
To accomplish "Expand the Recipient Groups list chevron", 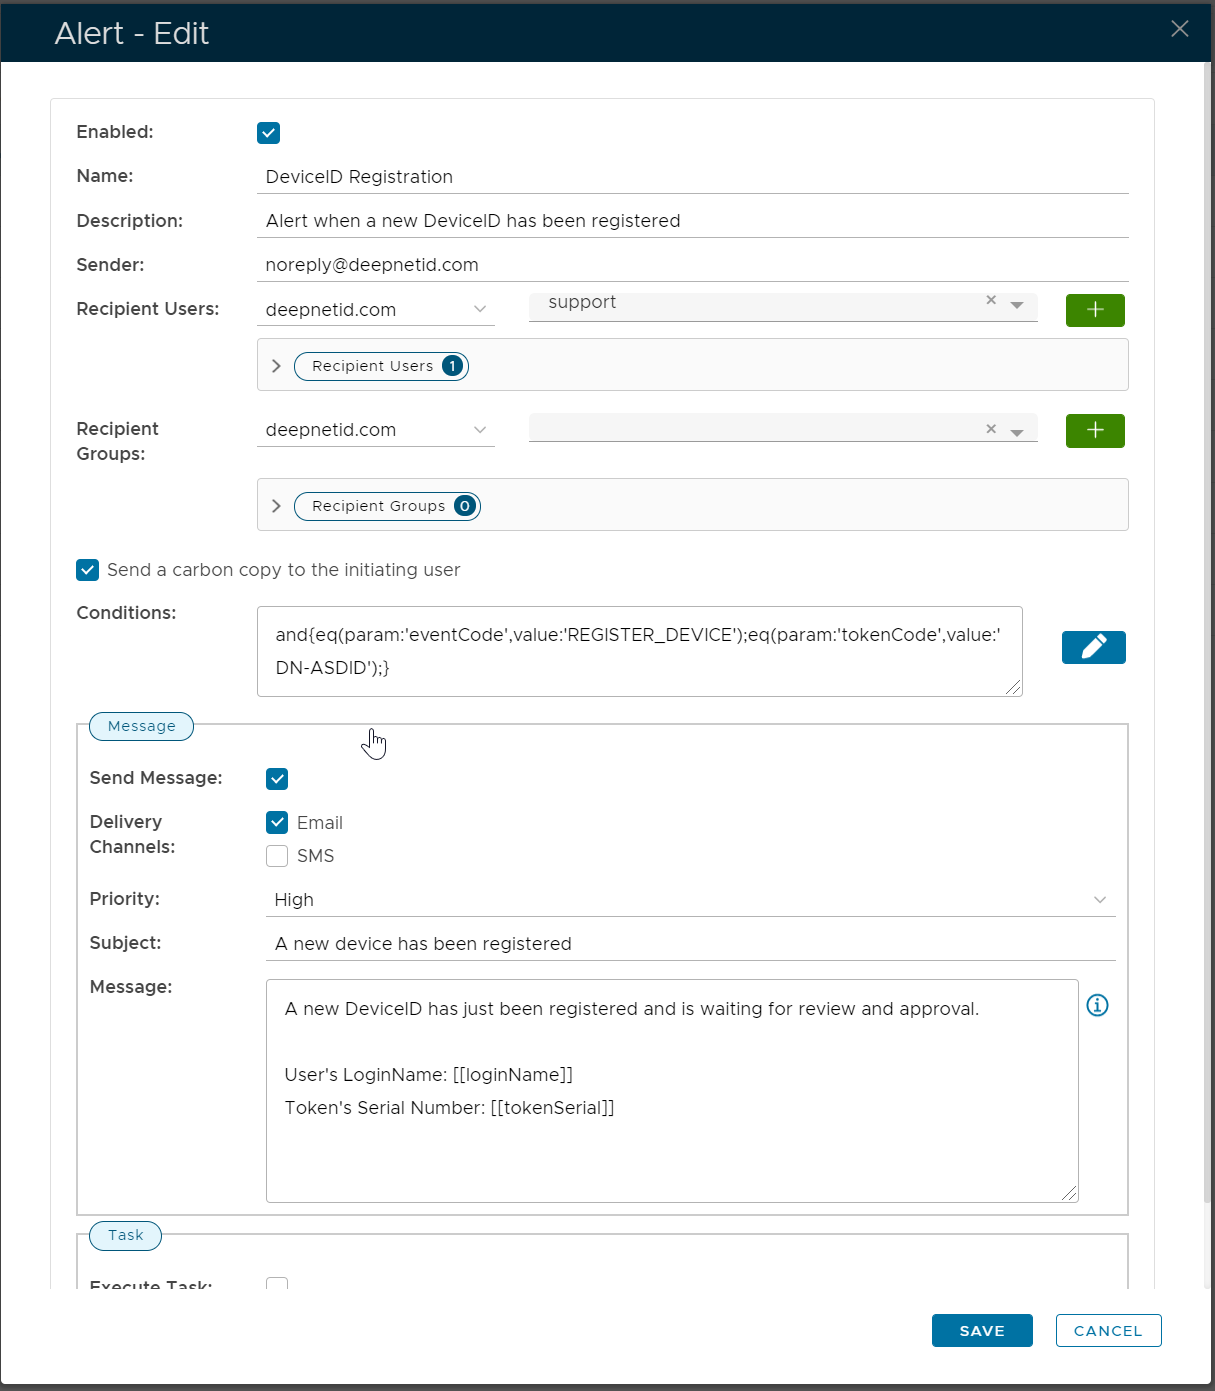I will pos(277,506).
